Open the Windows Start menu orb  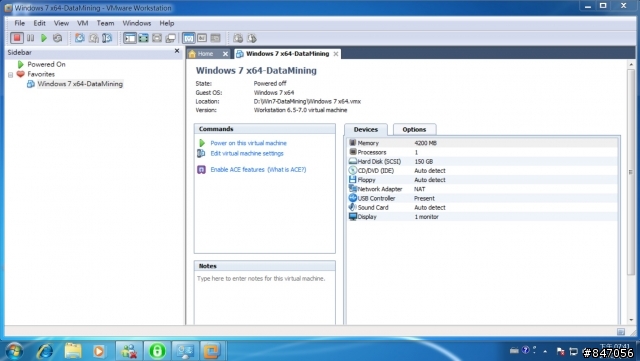click(x=14, y=351)
